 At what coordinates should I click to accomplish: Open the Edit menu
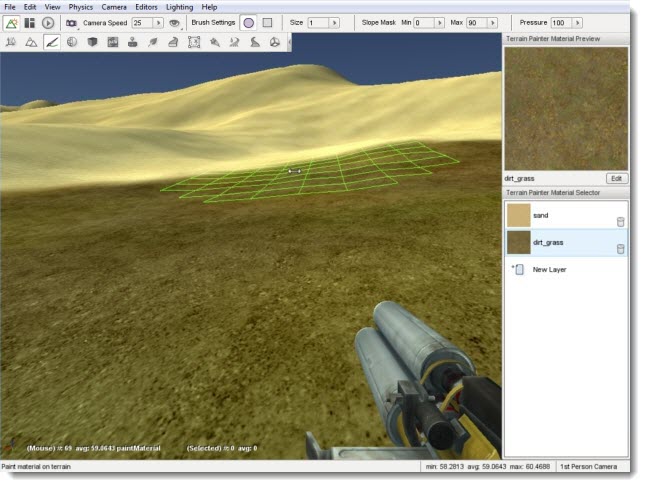tap(30, 7)
